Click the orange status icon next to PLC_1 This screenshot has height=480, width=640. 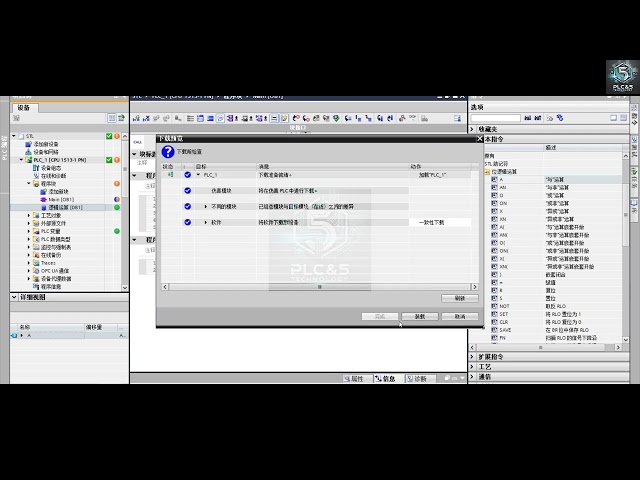[117, 160]
